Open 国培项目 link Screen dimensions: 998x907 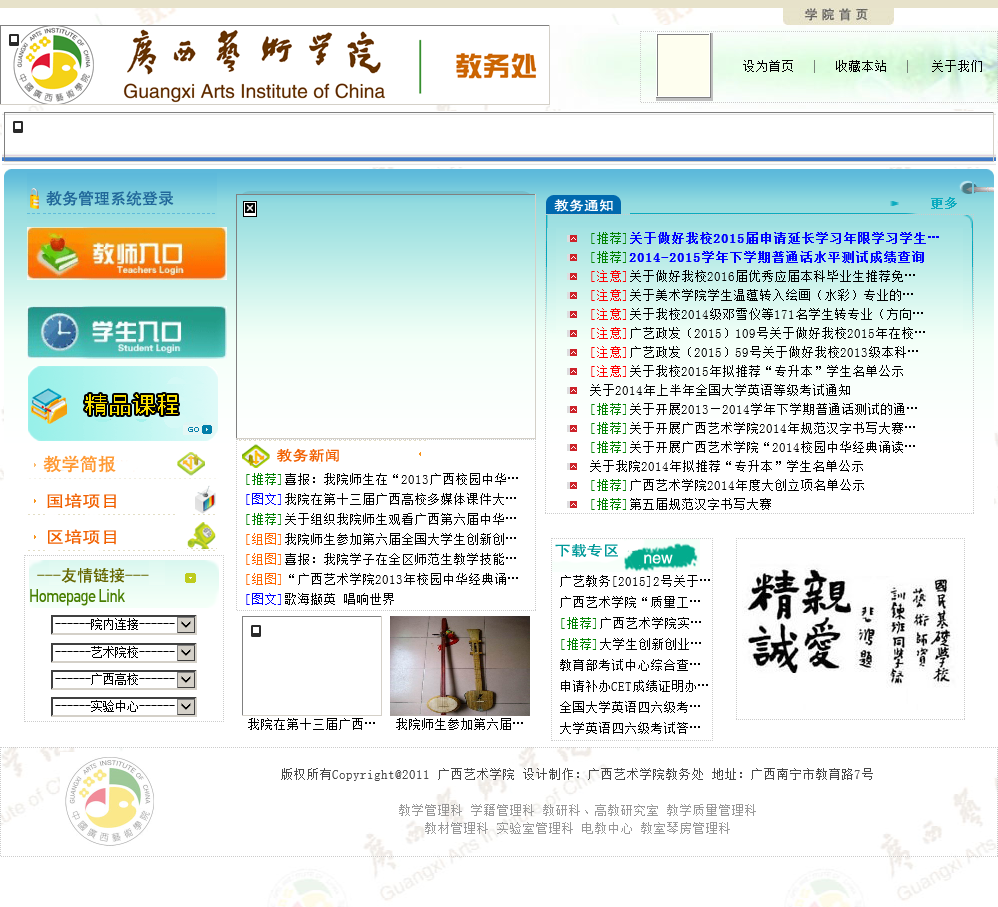tap(82, 501)
